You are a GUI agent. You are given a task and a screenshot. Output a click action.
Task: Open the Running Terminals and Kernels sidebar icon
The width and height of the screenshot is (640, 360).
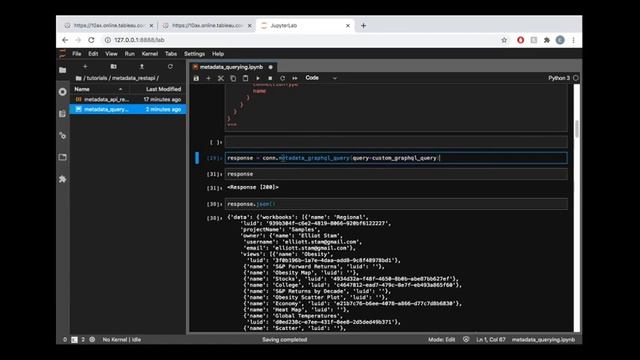tap(62, 92)
